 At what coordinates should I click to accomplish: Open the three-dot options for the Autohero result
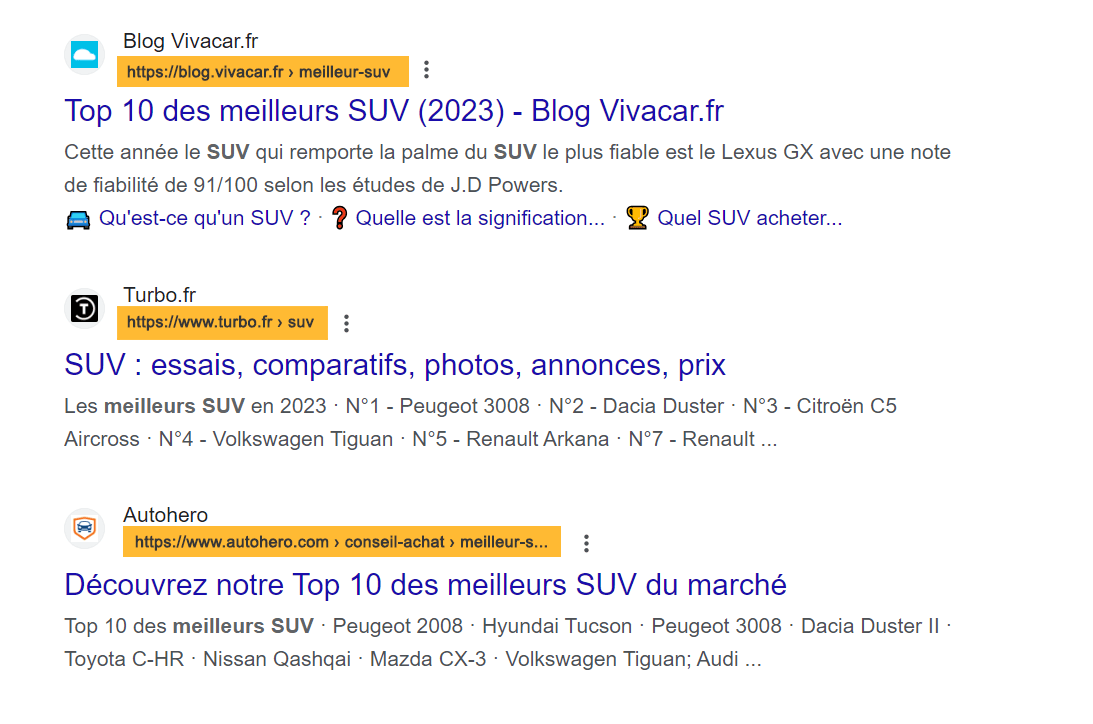(x=586, y=542)
